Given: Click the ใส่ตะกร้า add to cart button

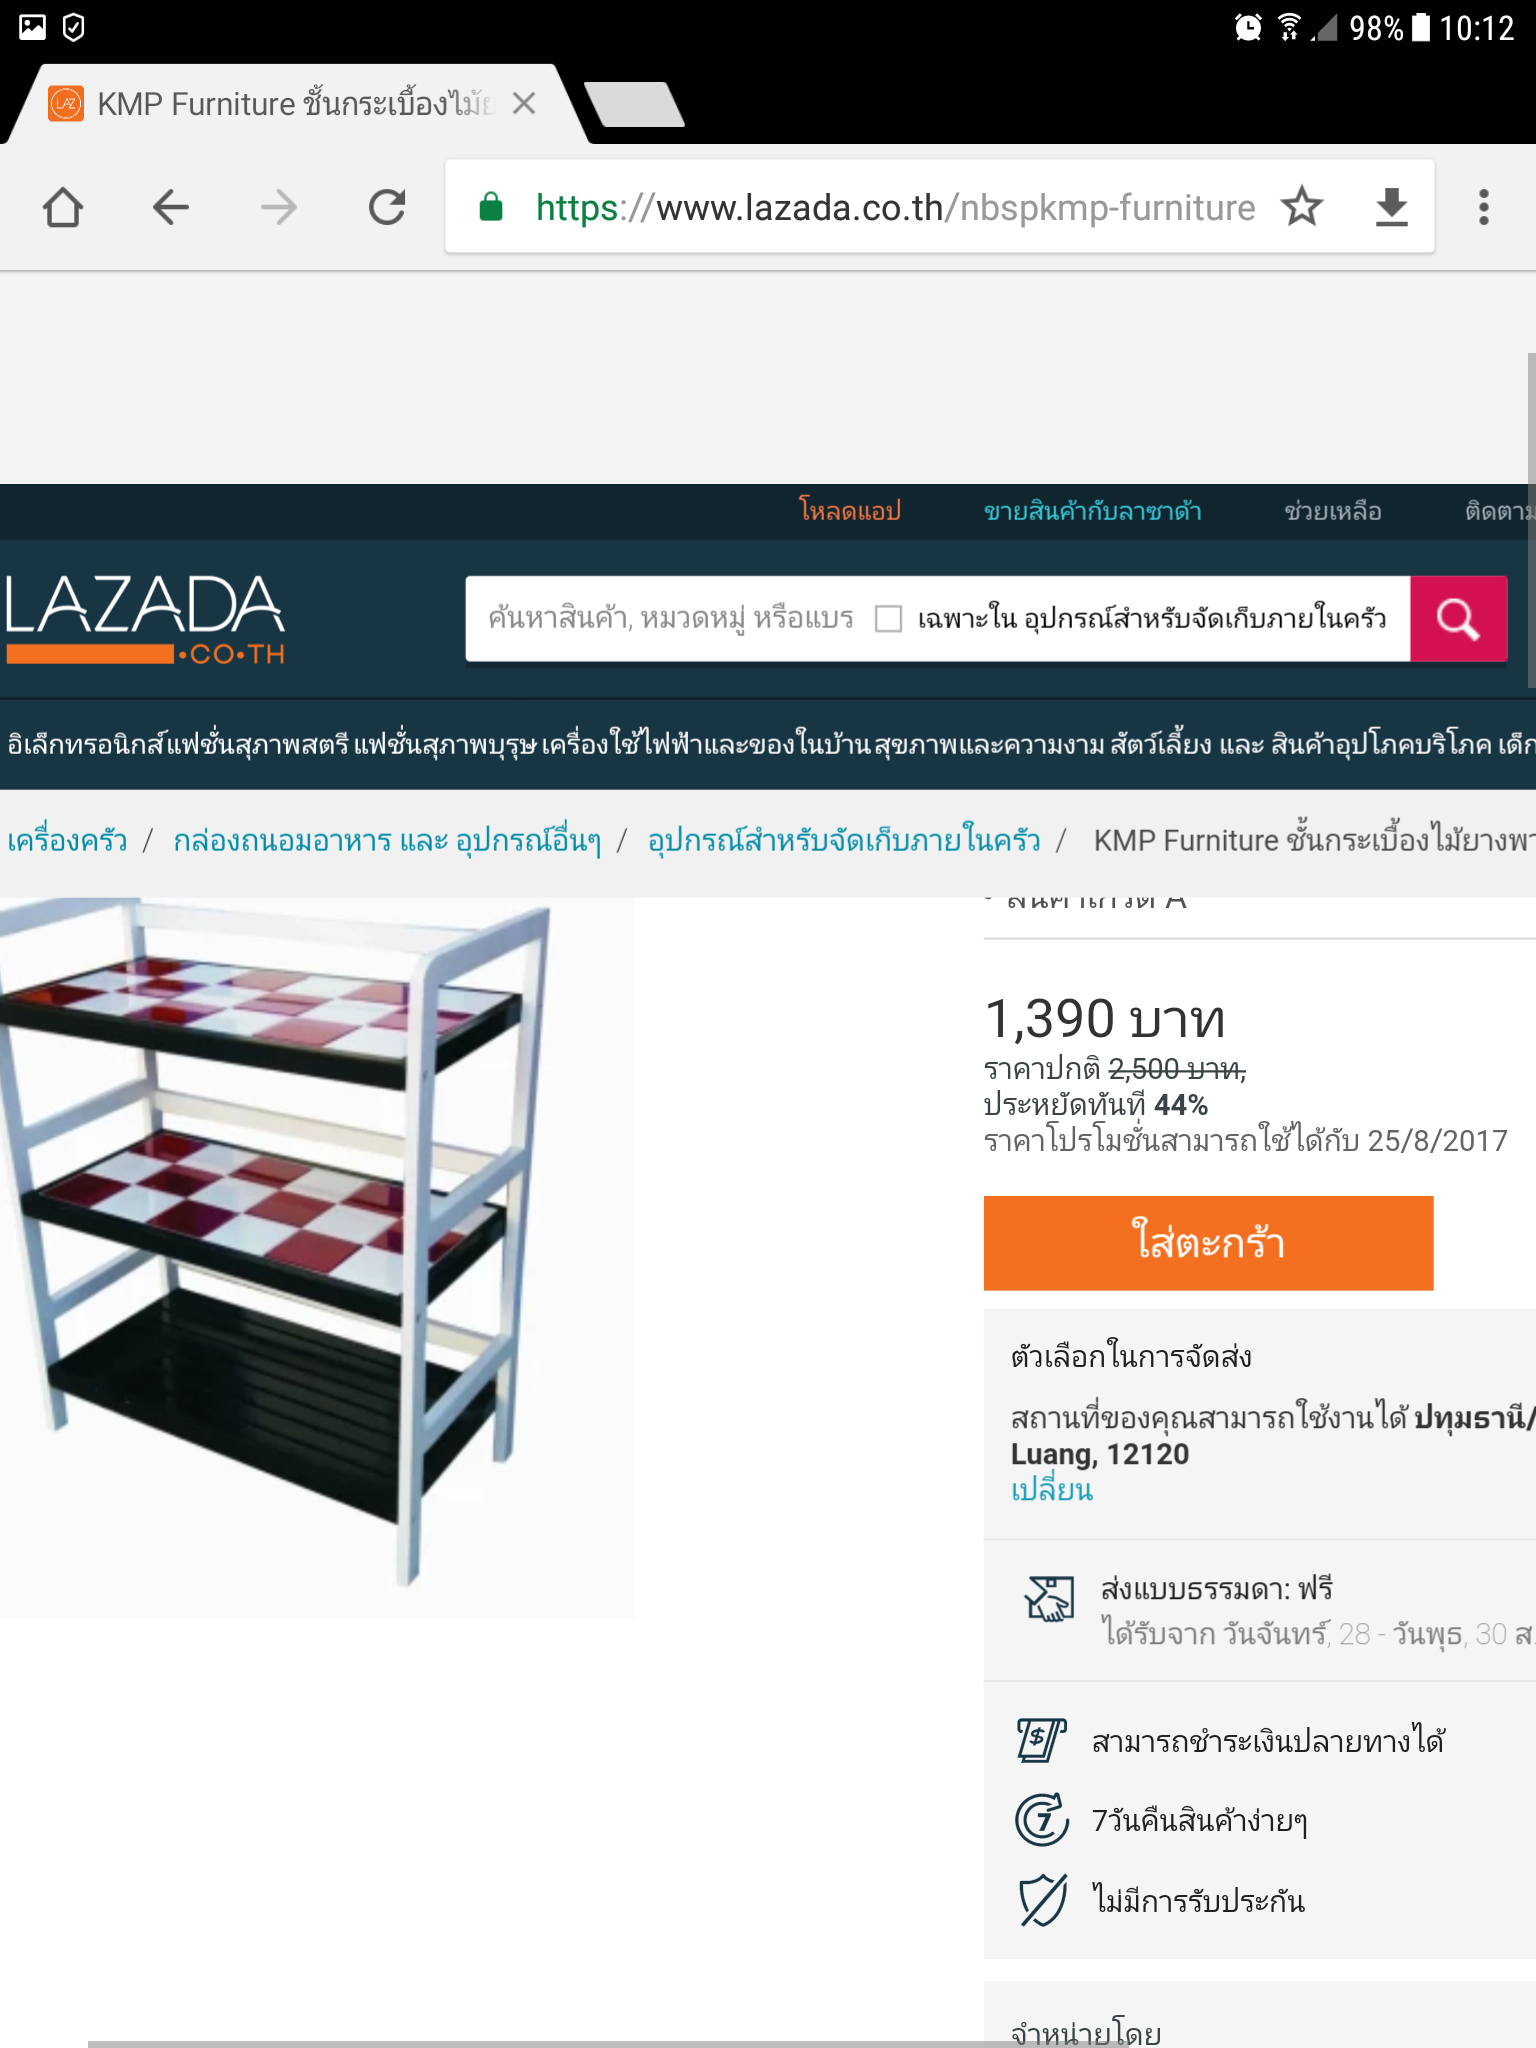Looking at the screenshot, I should coord(1208,1243).
